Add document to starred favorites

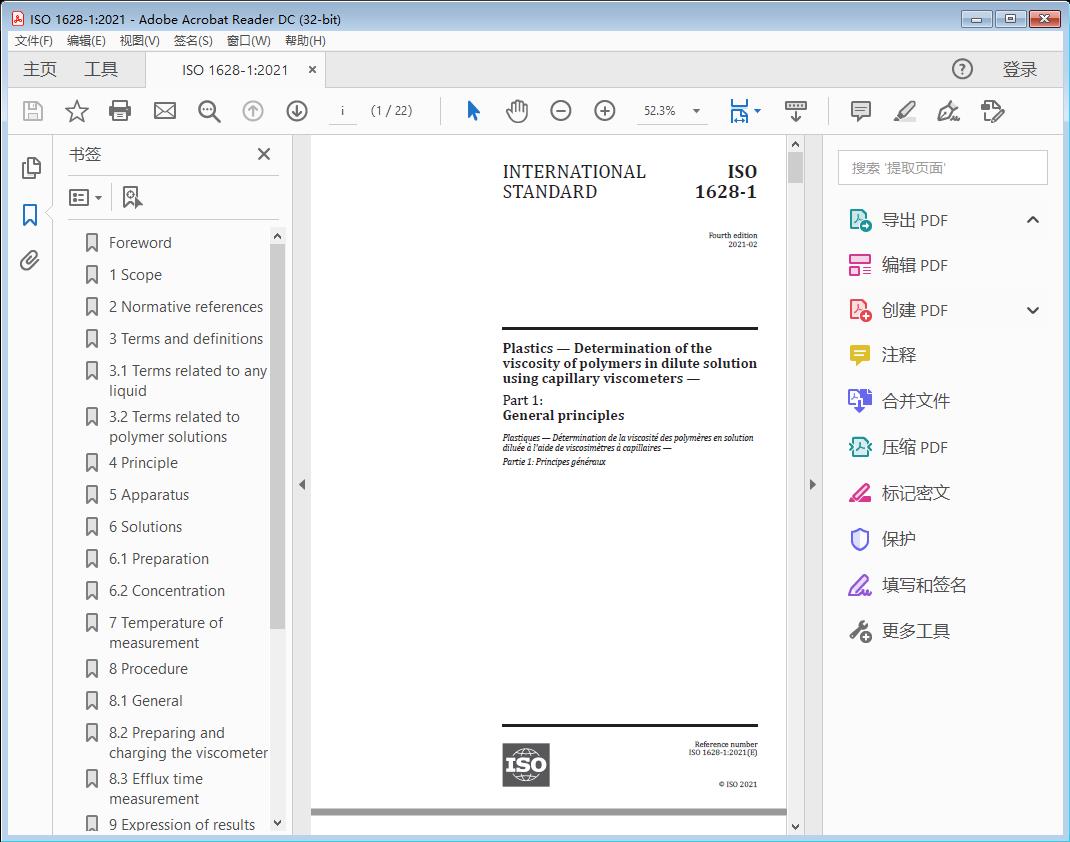(76, 111)
